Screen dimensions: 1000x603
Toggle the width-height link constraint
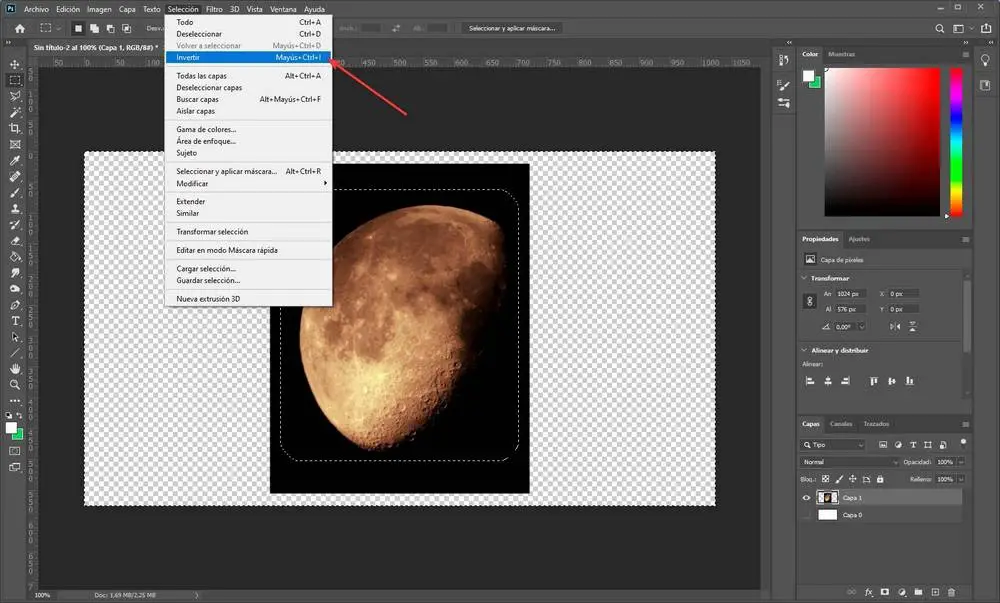coord(809,300)
